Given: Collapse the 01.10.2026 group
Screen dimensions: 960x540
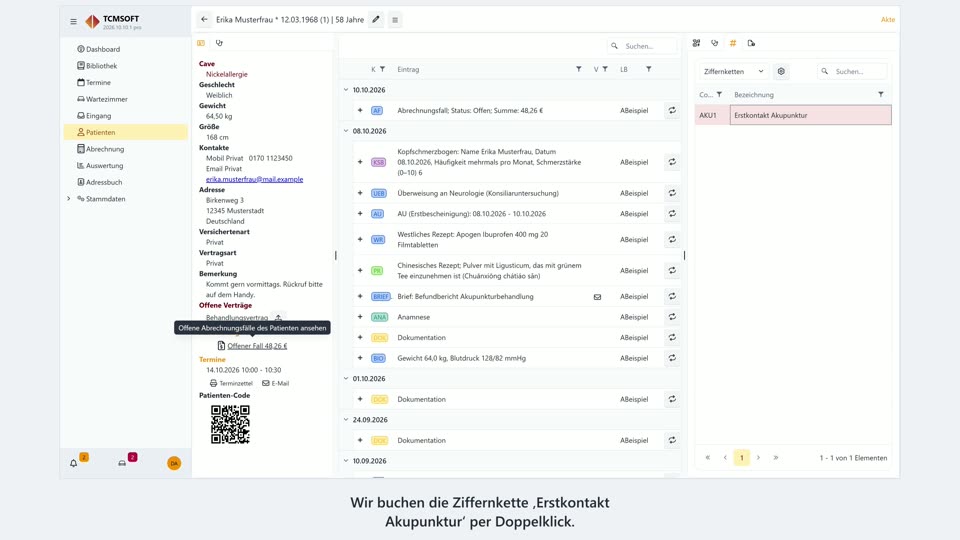Looking at the screenshot, I should [346, 378].
